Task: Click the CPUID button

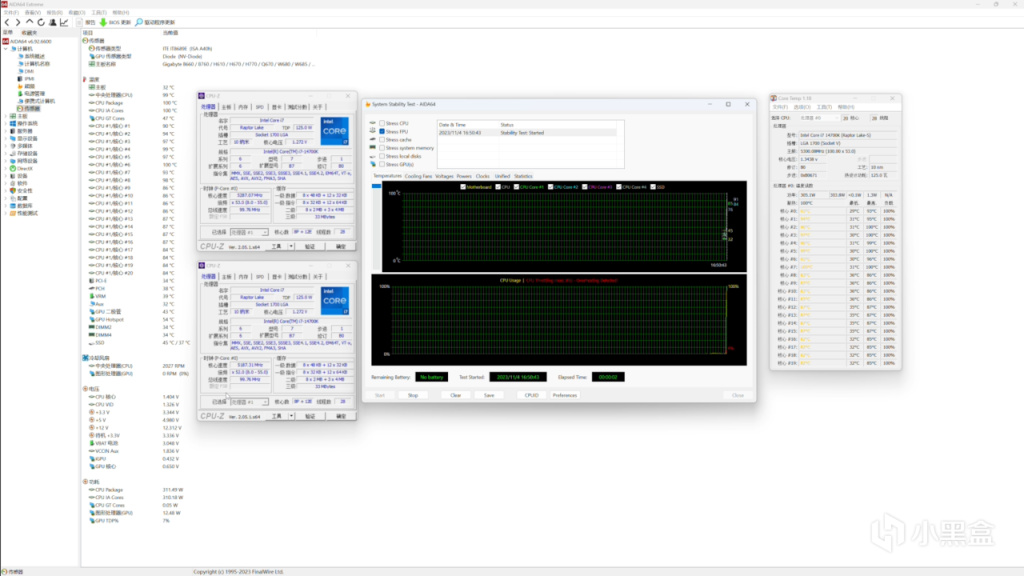Action: [x=532, y=395]
